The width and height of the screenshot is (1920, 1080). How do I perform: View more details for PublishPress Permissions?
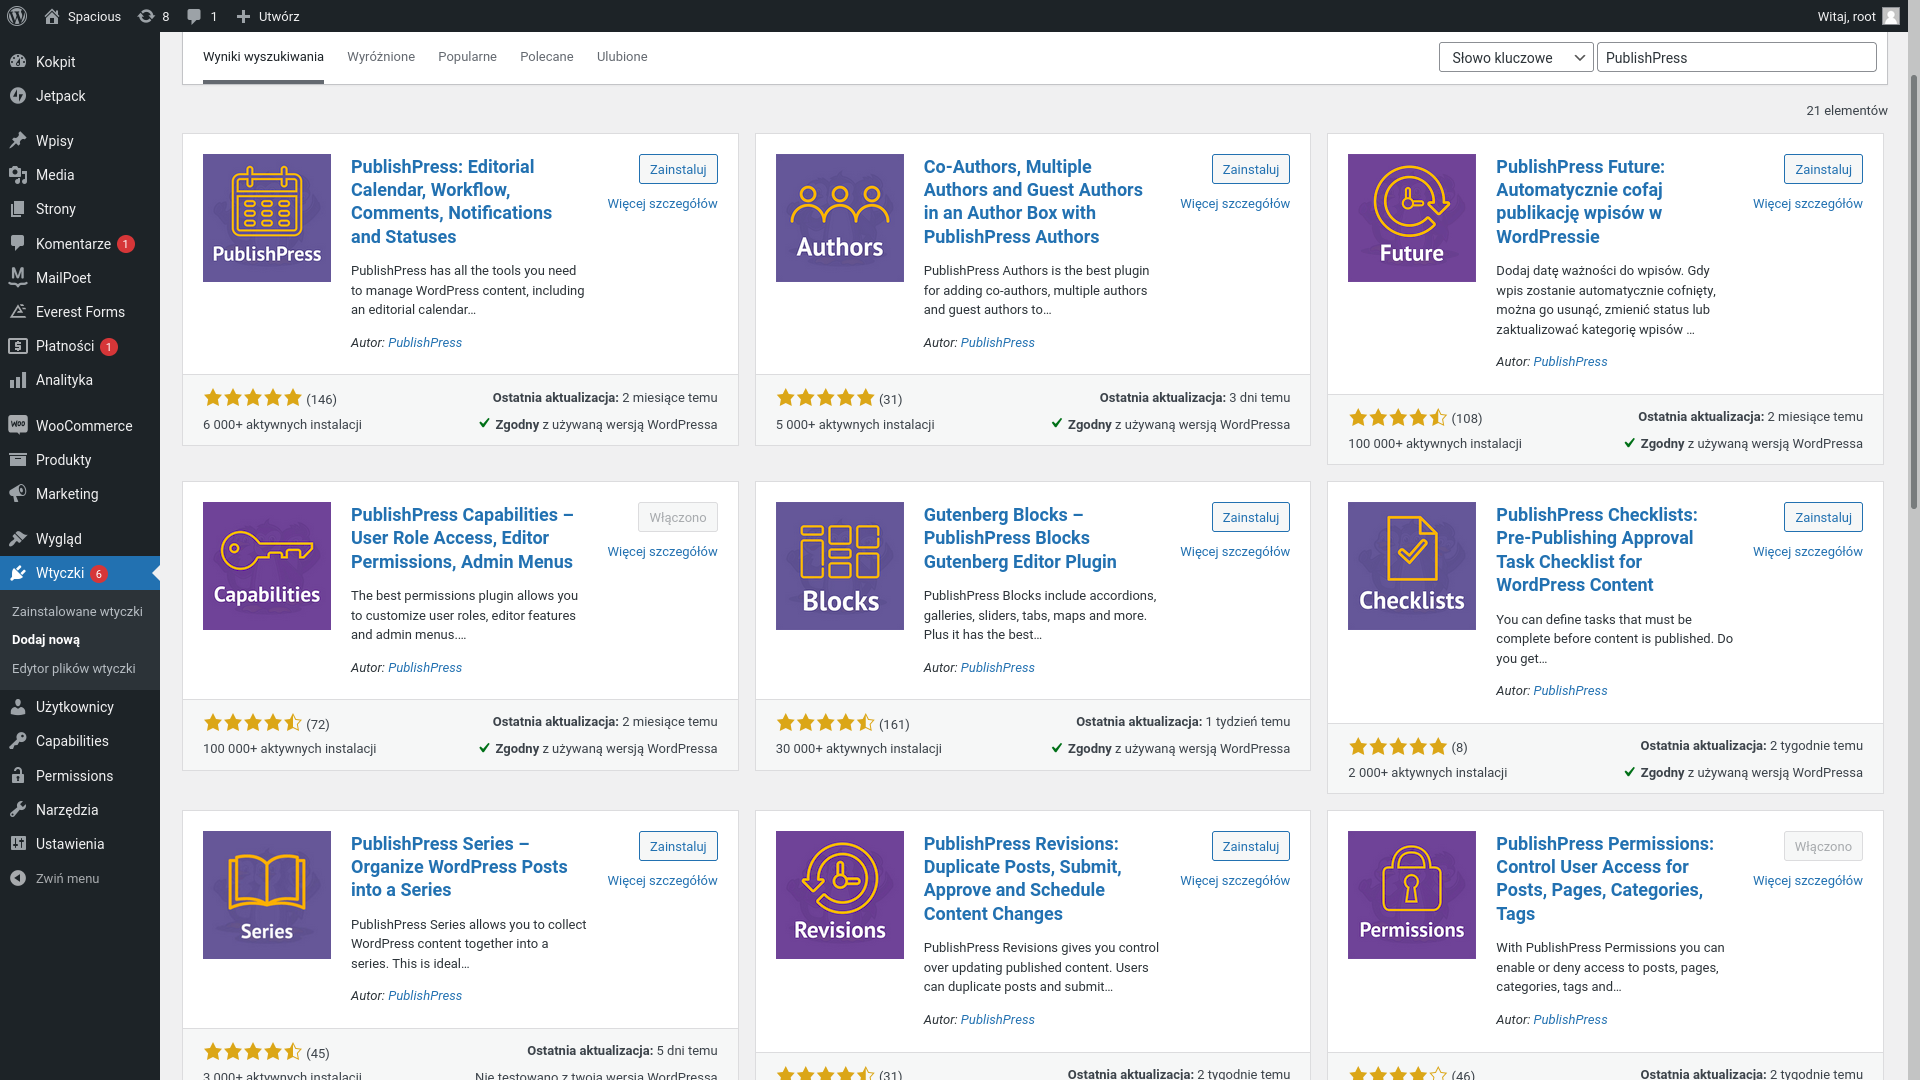(x=1807, y=881)
